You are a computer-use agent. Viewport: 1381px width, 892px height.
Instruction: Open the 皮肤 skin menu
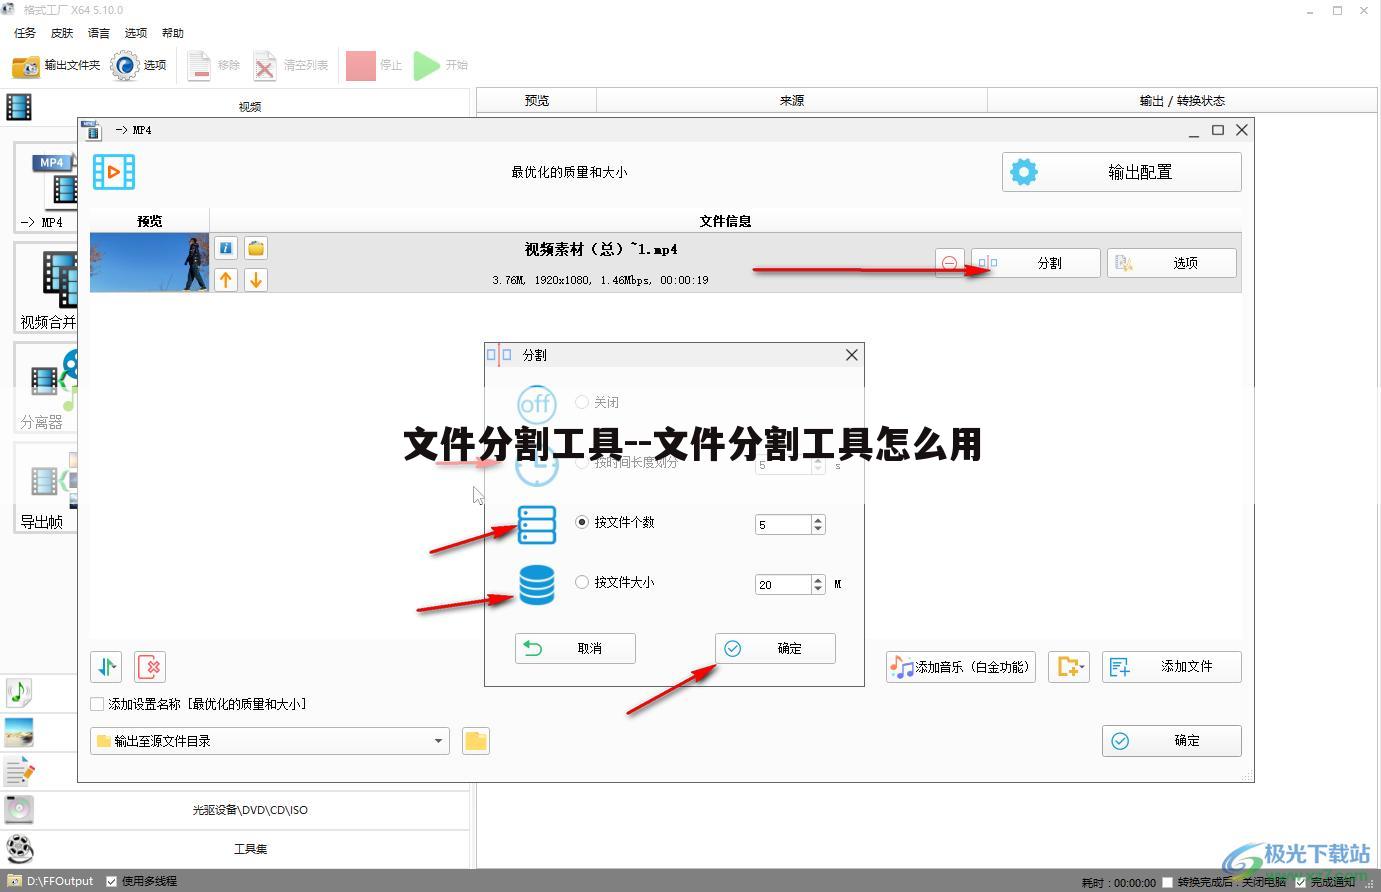62,33
